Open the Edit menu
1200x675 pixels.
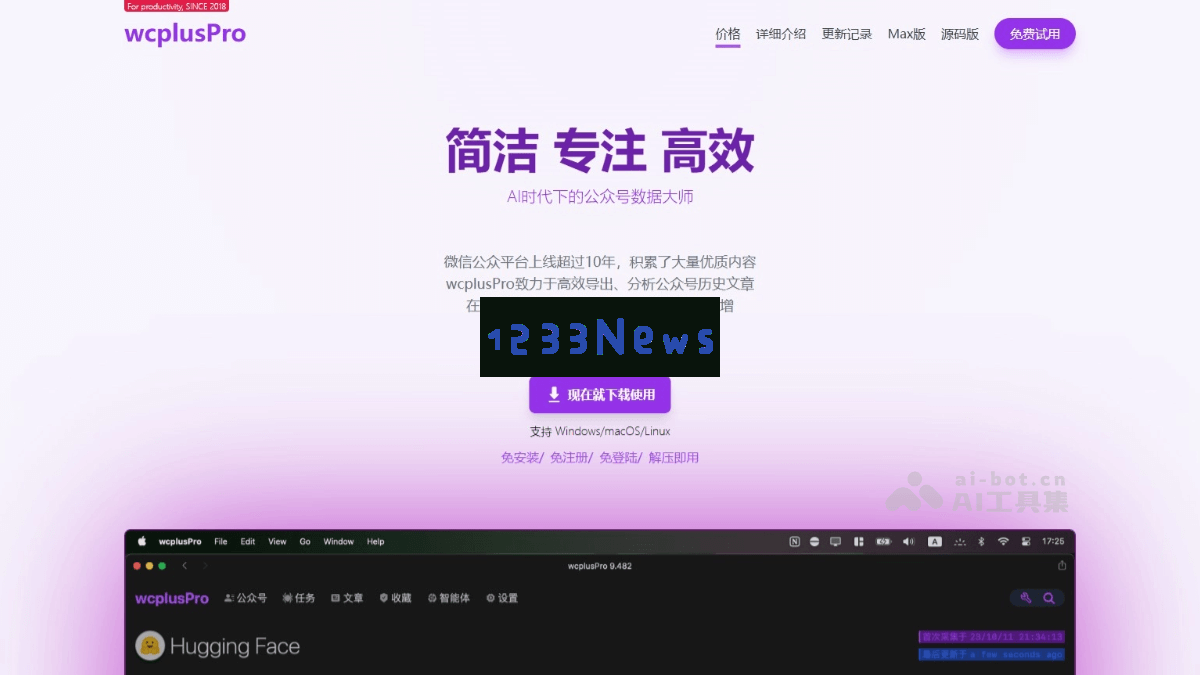248,542
